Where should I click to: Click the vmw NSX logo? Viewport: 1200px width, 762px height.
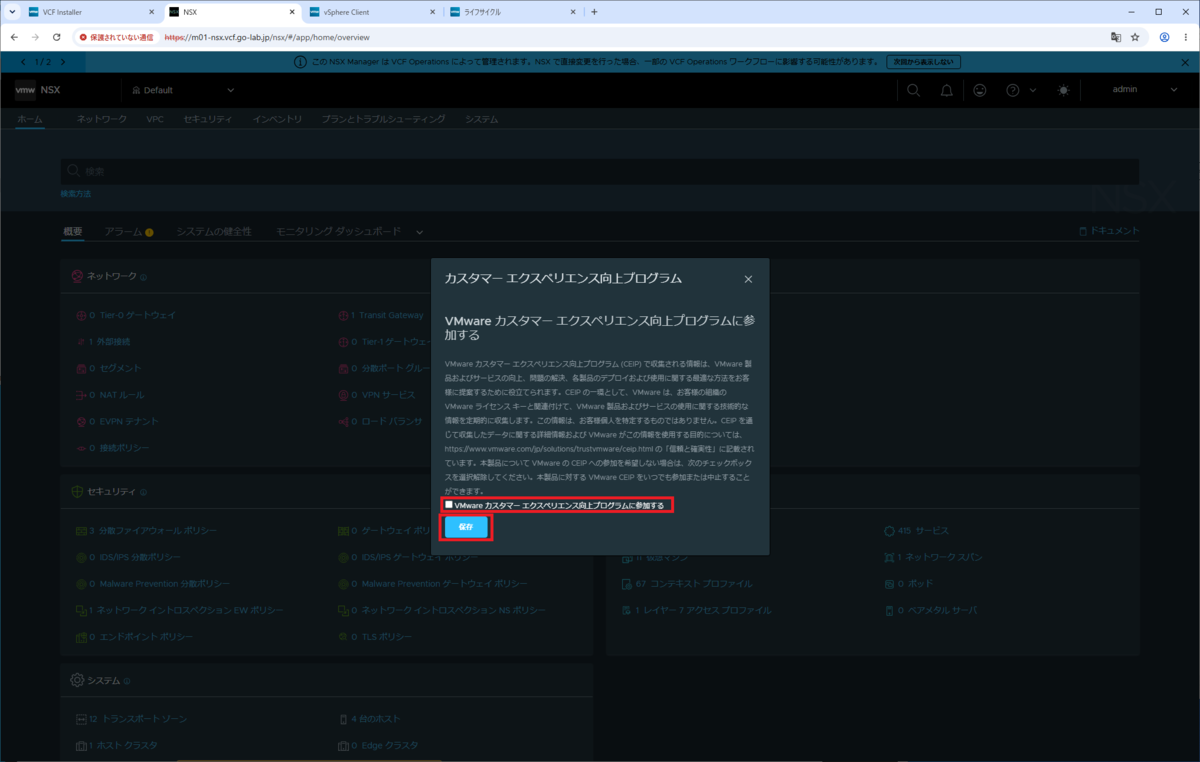pos(38,90)
